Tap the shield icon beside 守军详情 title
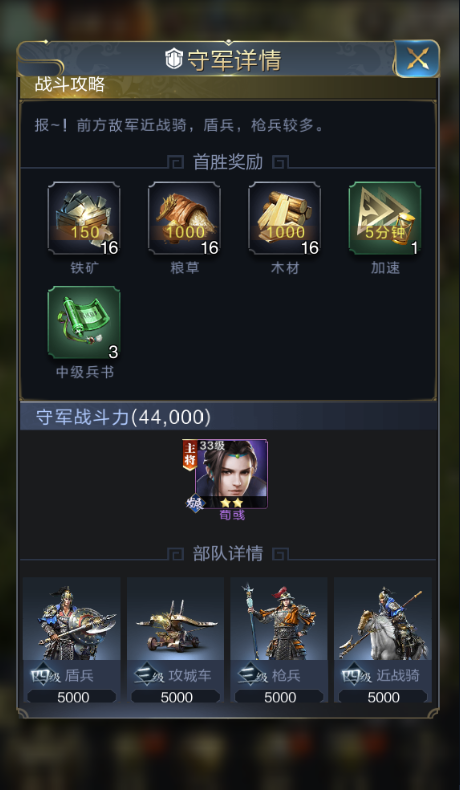460x790 pixels. pyautogui.click(x=173, y=59)
